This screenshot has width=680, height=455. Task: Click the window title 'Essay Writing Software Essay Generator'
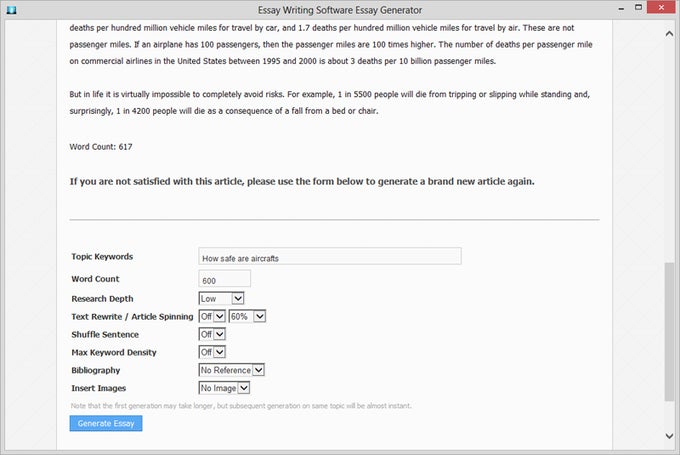pos(340,10)
